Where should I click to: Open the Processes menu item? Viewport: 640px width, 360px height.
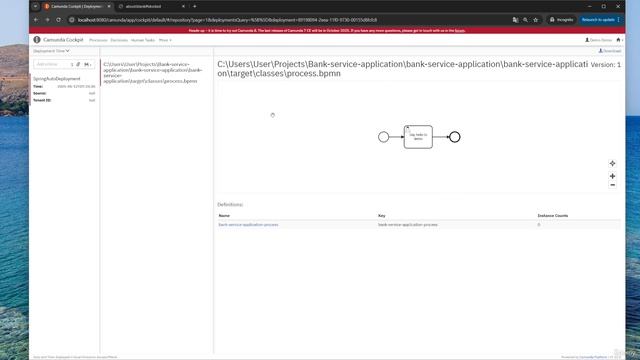pyautogui.click(x=98, y=40)
